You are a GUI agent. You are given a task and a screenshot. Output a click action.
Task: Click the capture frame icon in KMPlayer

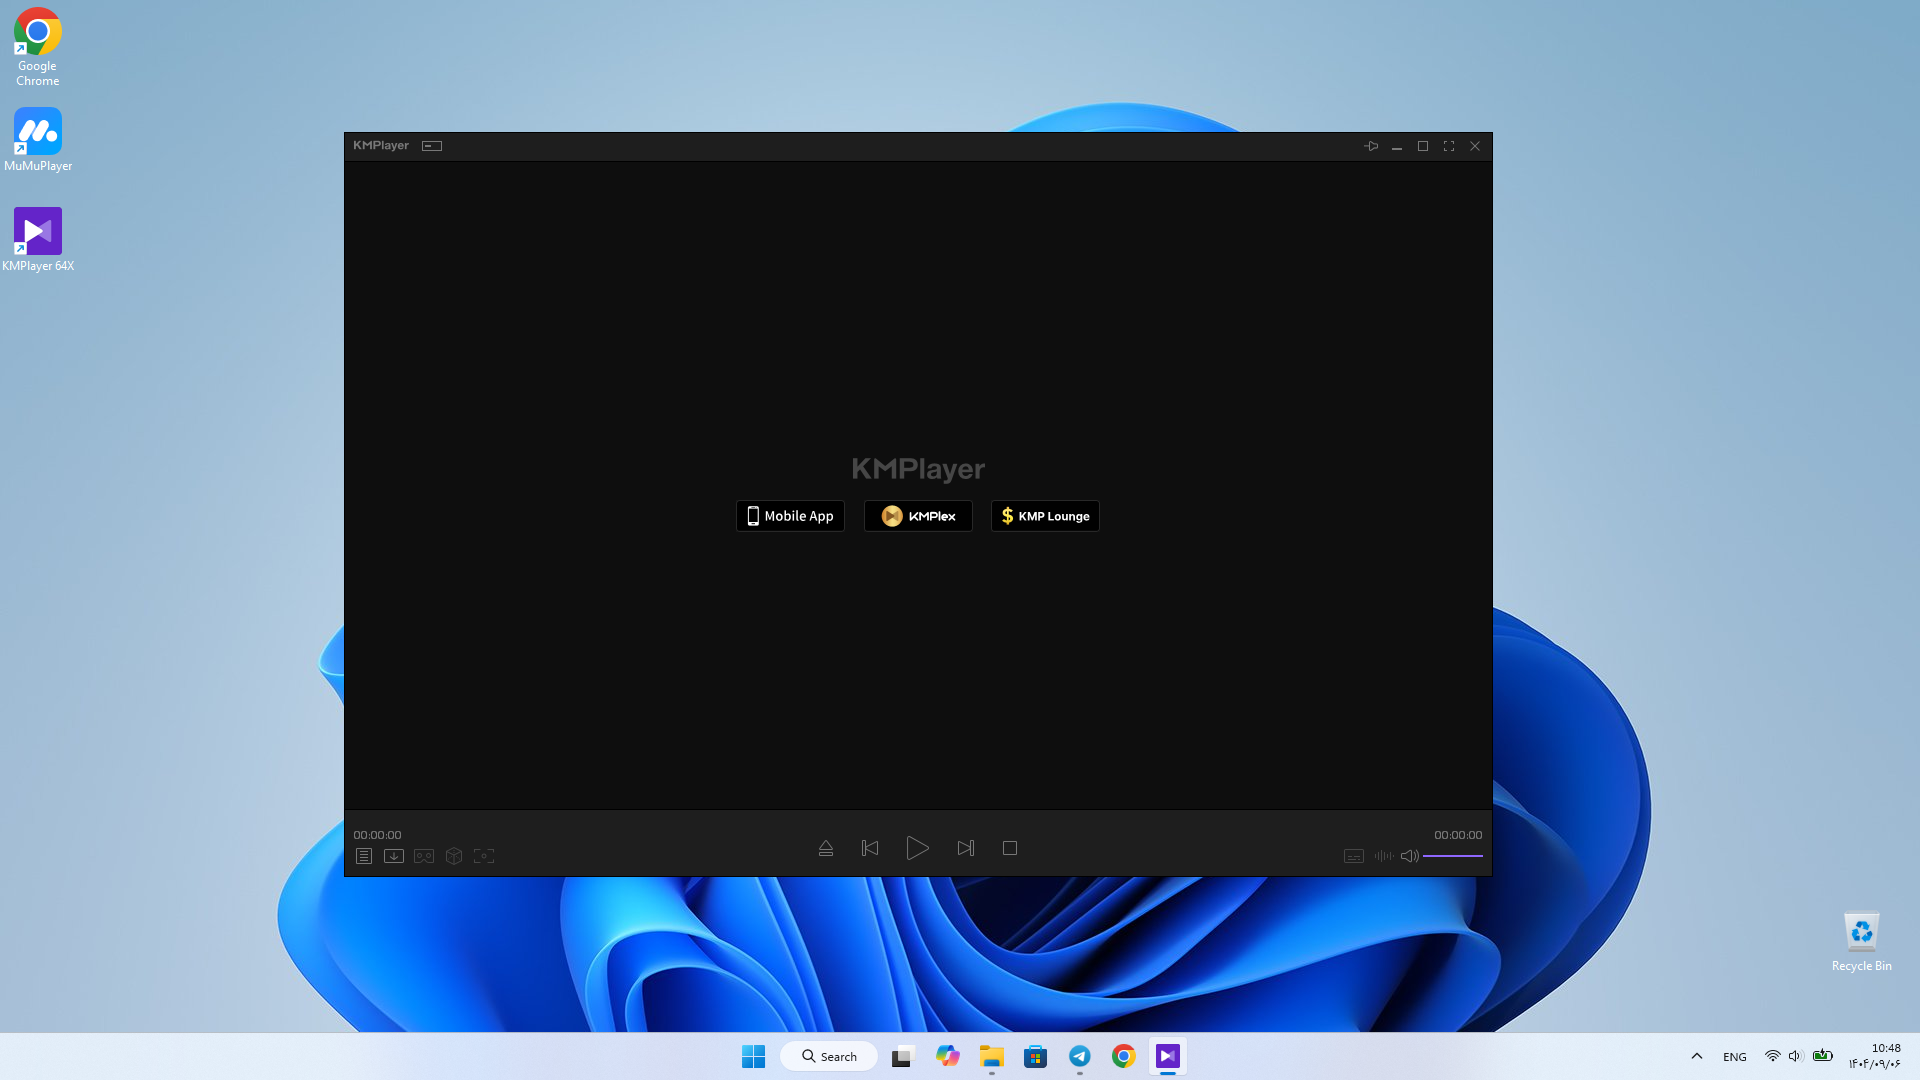click(484, 856)
